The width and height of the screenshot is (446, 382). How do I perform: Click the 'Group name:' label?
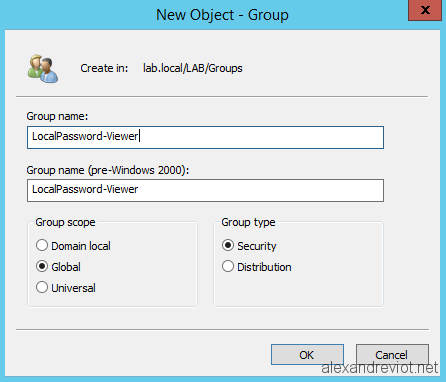pyautogui.click(x=57, y=116)
